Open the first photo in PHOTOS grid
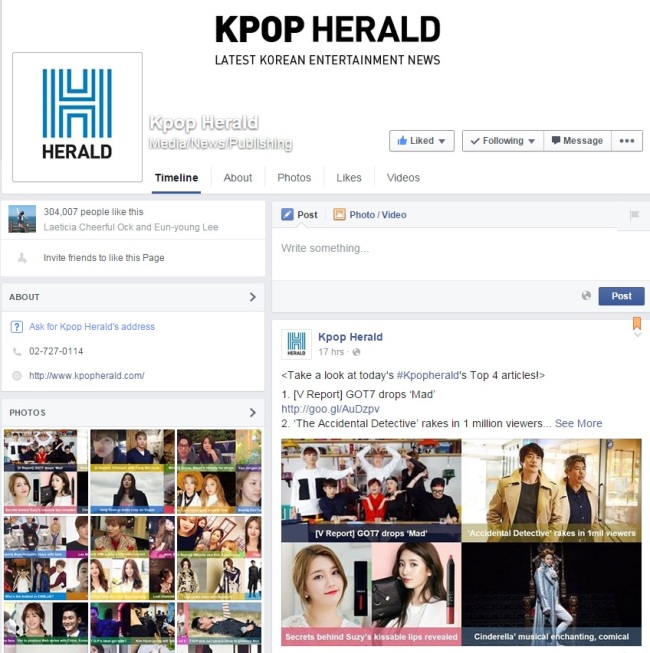The height and width of the screenshot is (653, 650). coord(46,471)
